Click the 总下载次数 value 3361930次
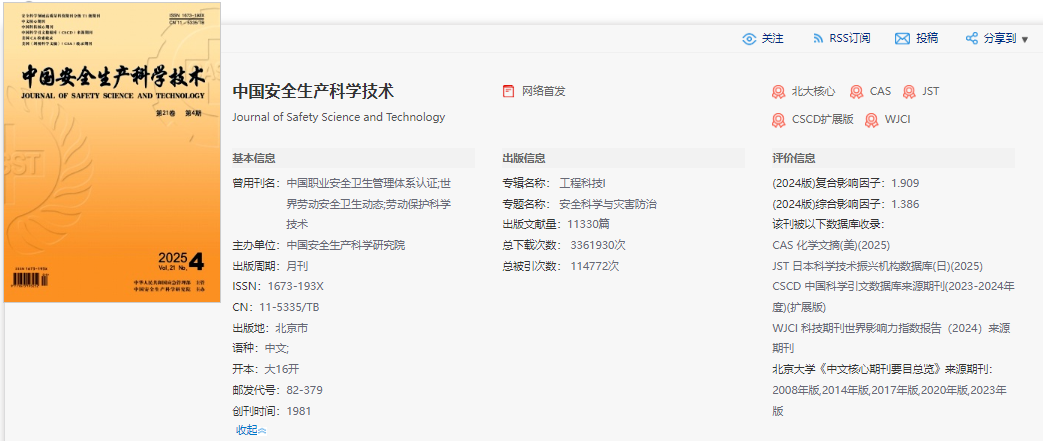Viewport: 1043px width, 441px height. [598, 245]
